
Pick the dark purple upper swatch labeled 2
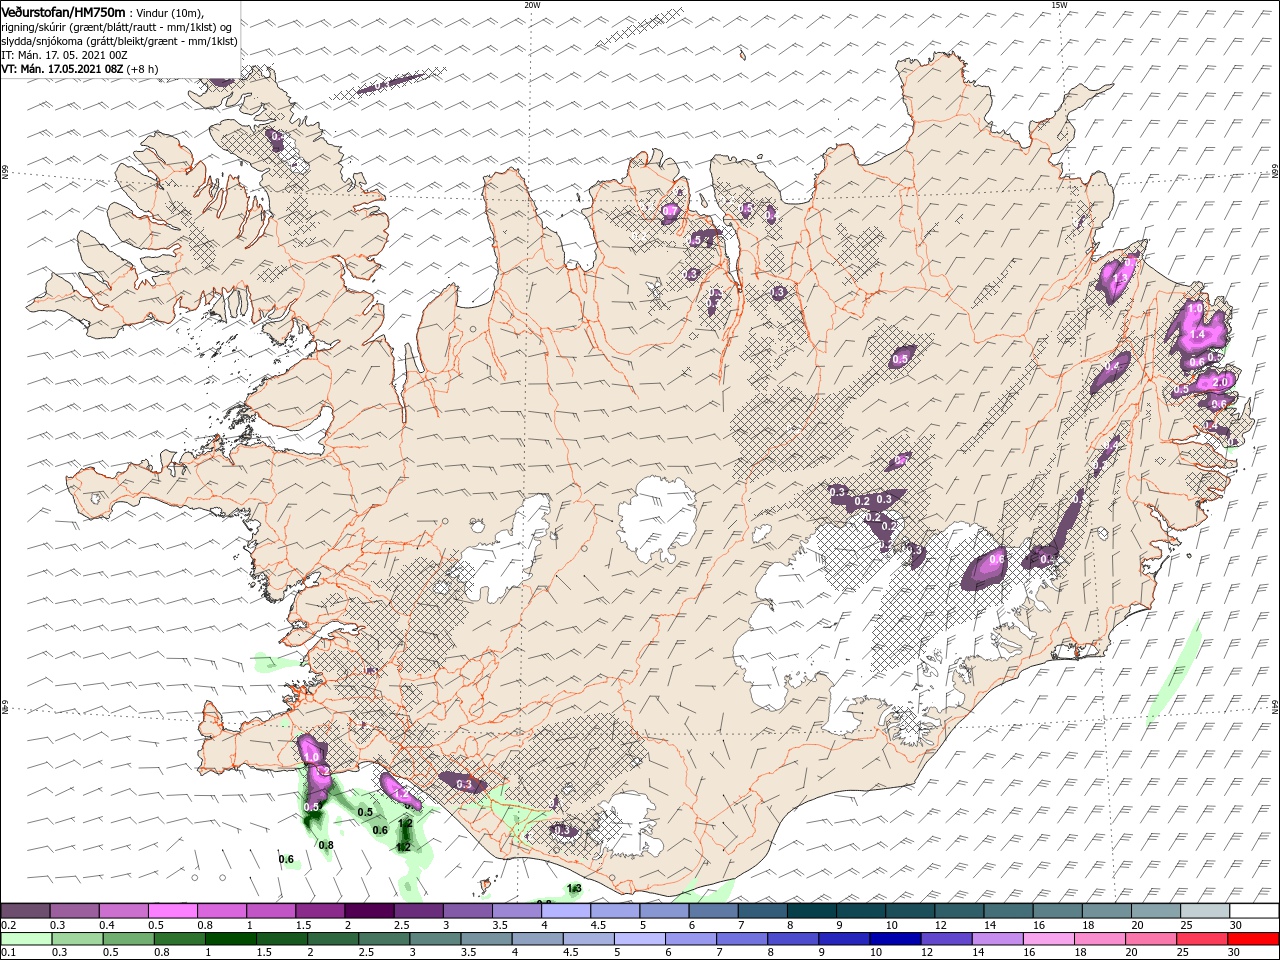point(368,910)
